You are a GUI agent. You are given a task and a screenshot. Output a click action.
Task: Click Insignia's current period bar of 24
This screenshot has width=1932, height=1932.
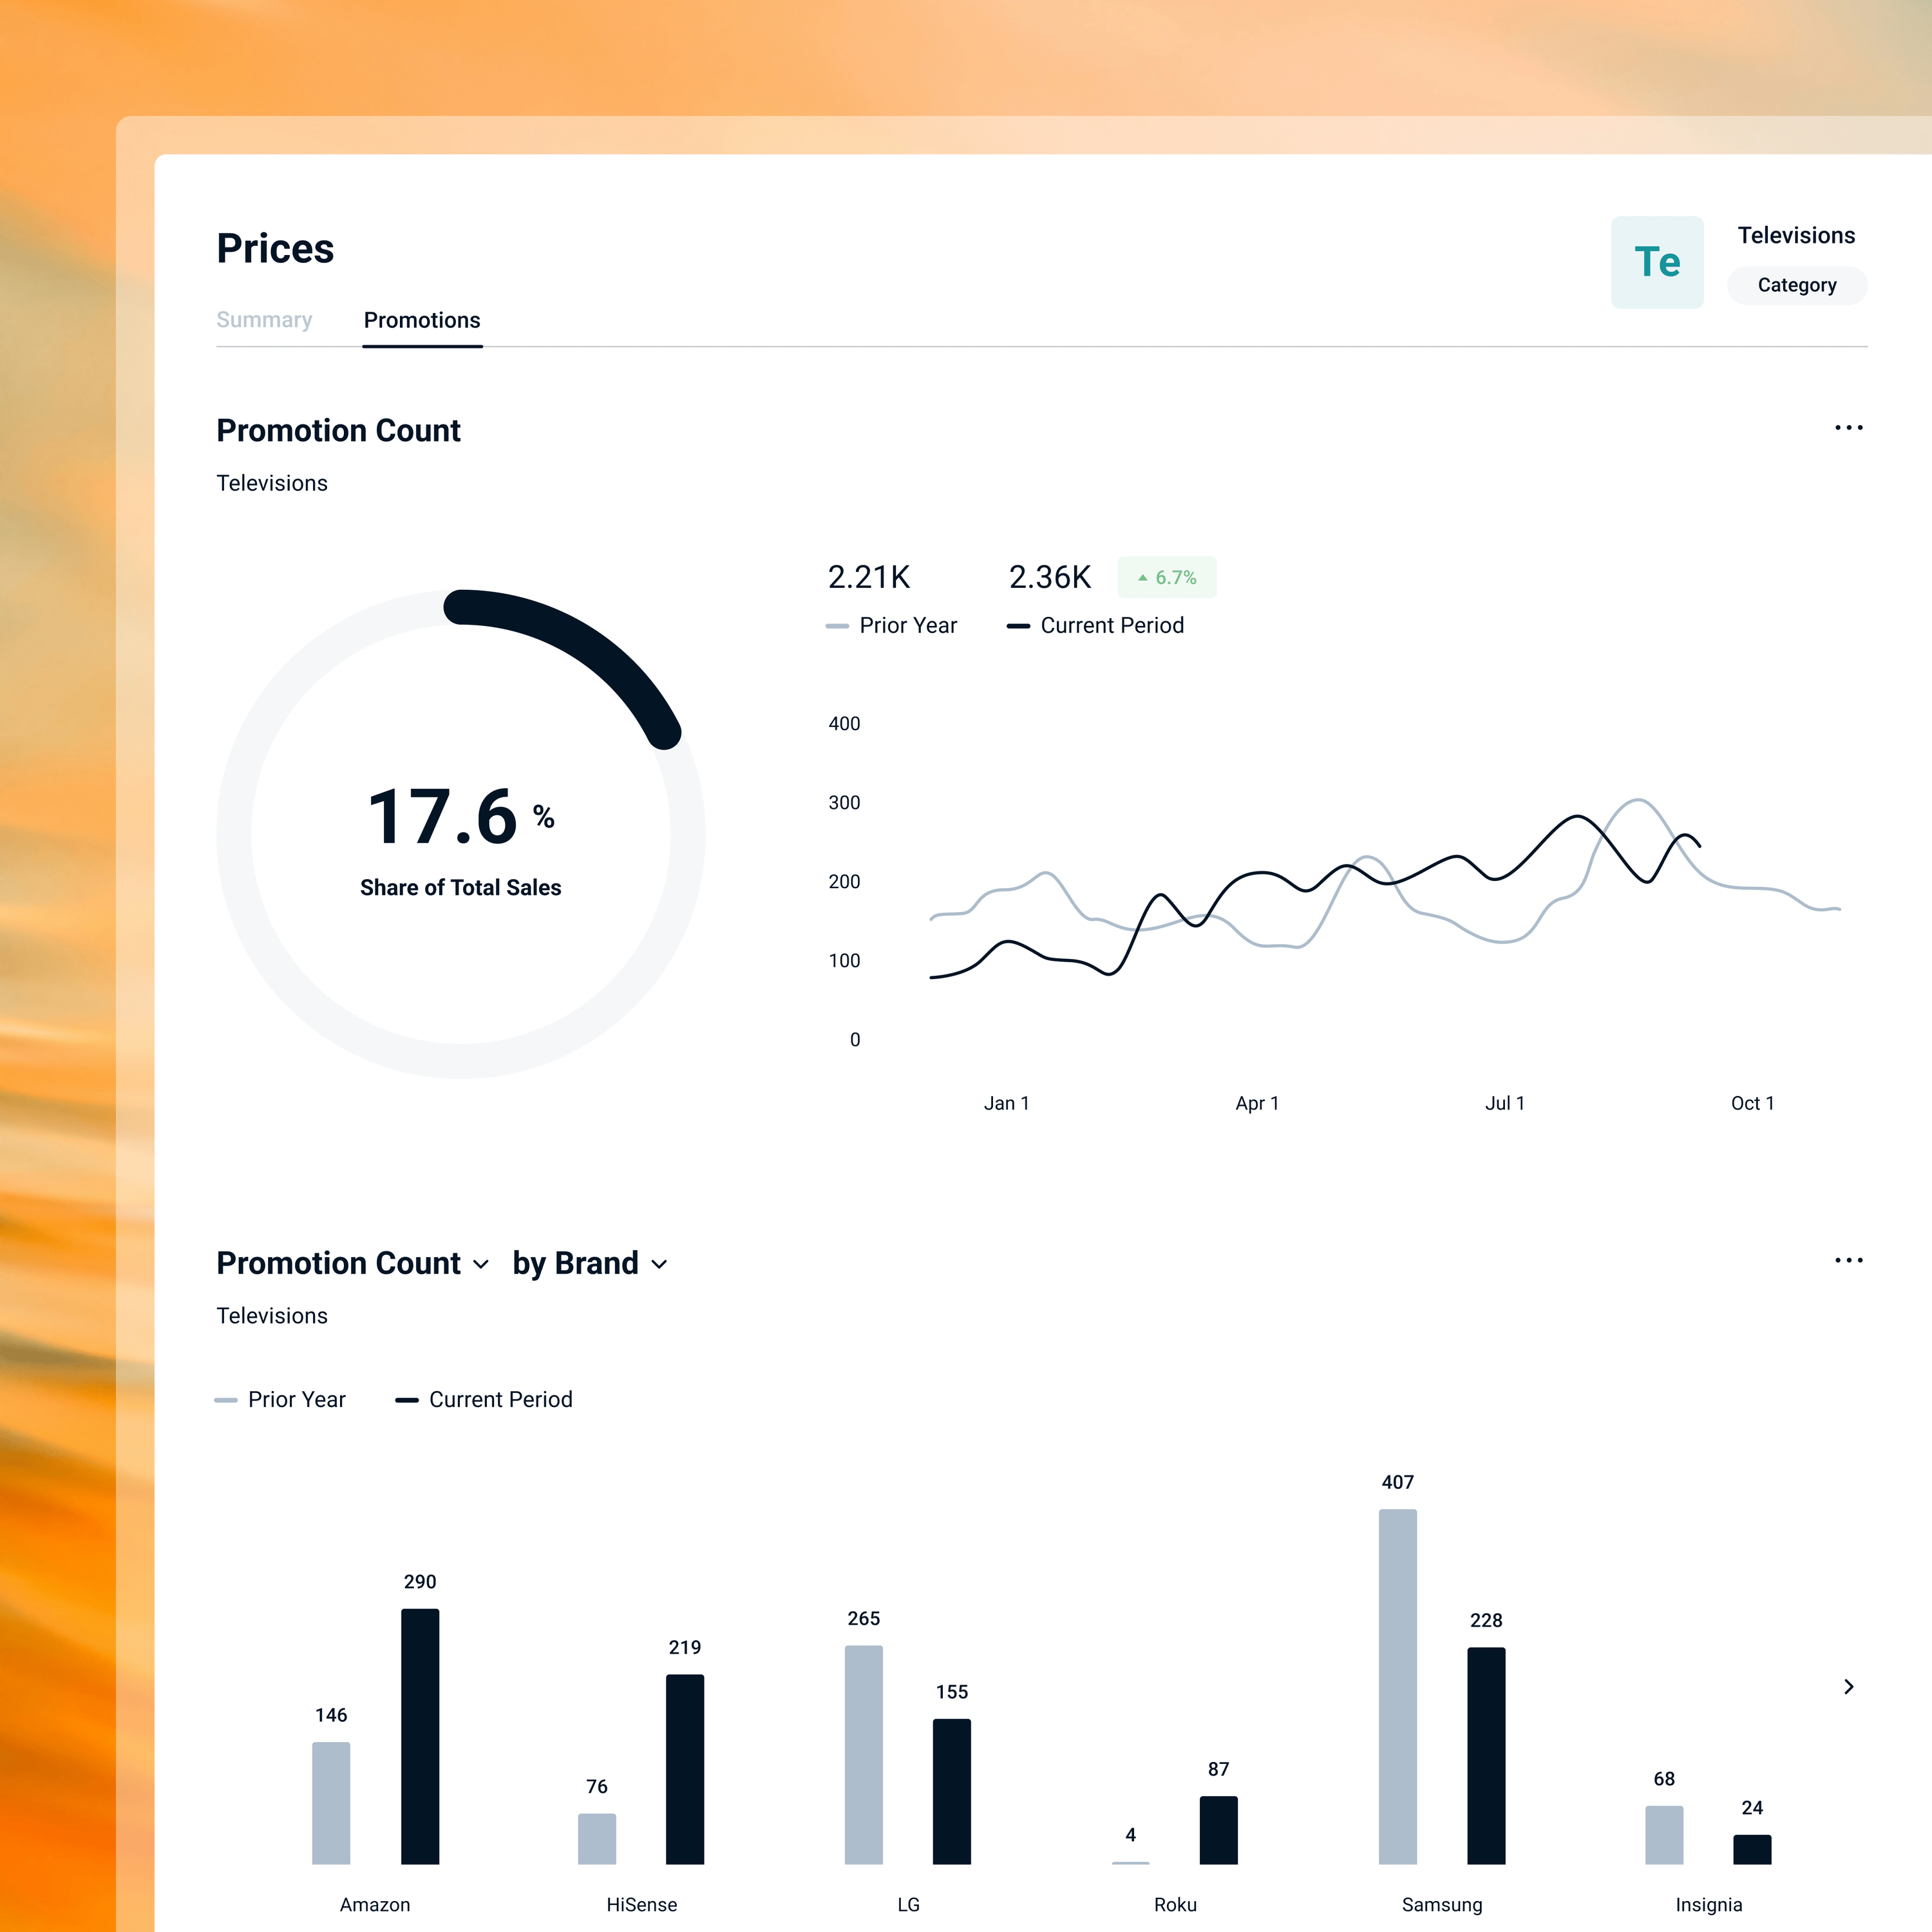(x=1752, y=1849)
